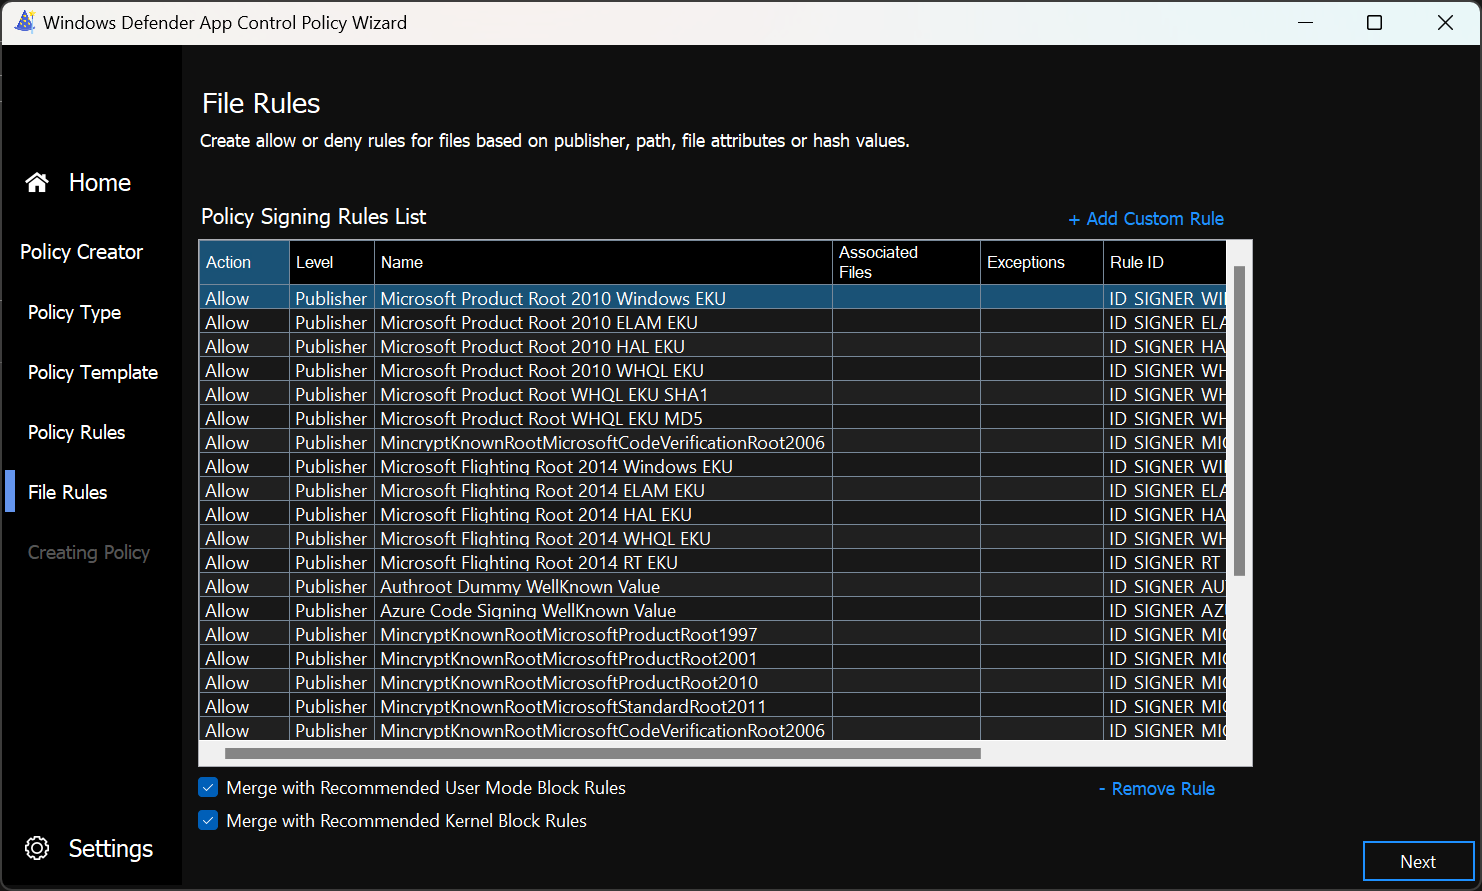This screenshot has height=891, width=1482.
Task: Close the Policy Wizard window
Action: (x=1445, y=22)
